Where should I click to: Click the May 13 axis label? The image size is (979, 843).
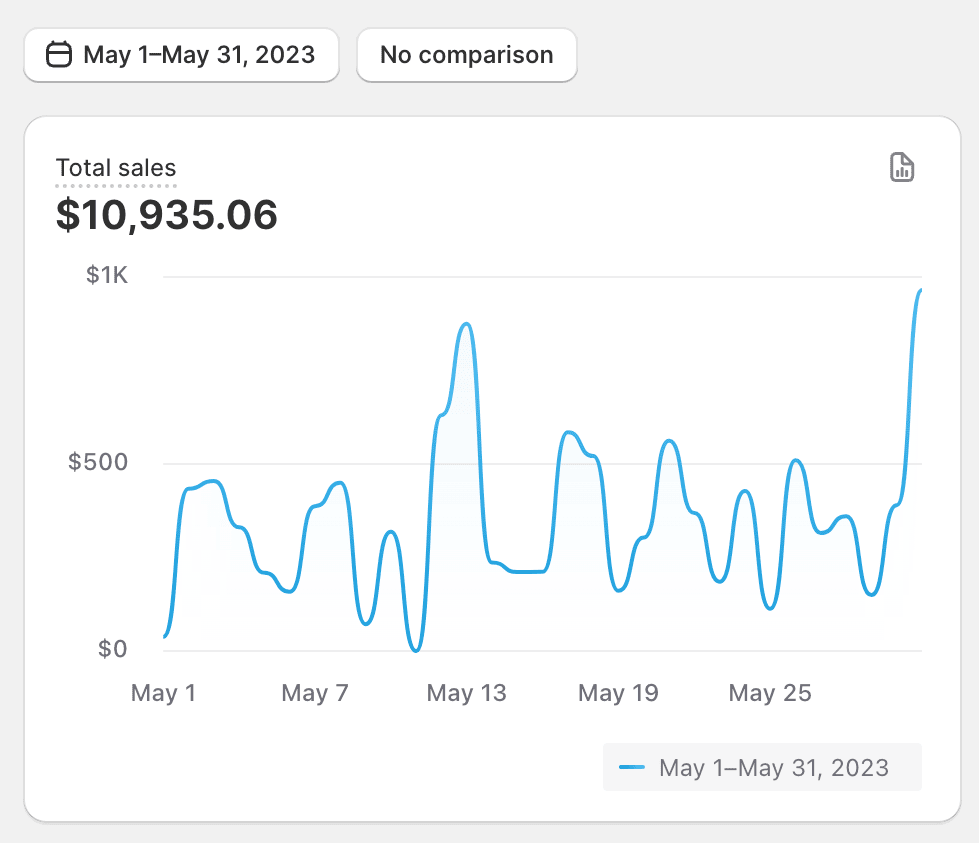coord(466,693)
